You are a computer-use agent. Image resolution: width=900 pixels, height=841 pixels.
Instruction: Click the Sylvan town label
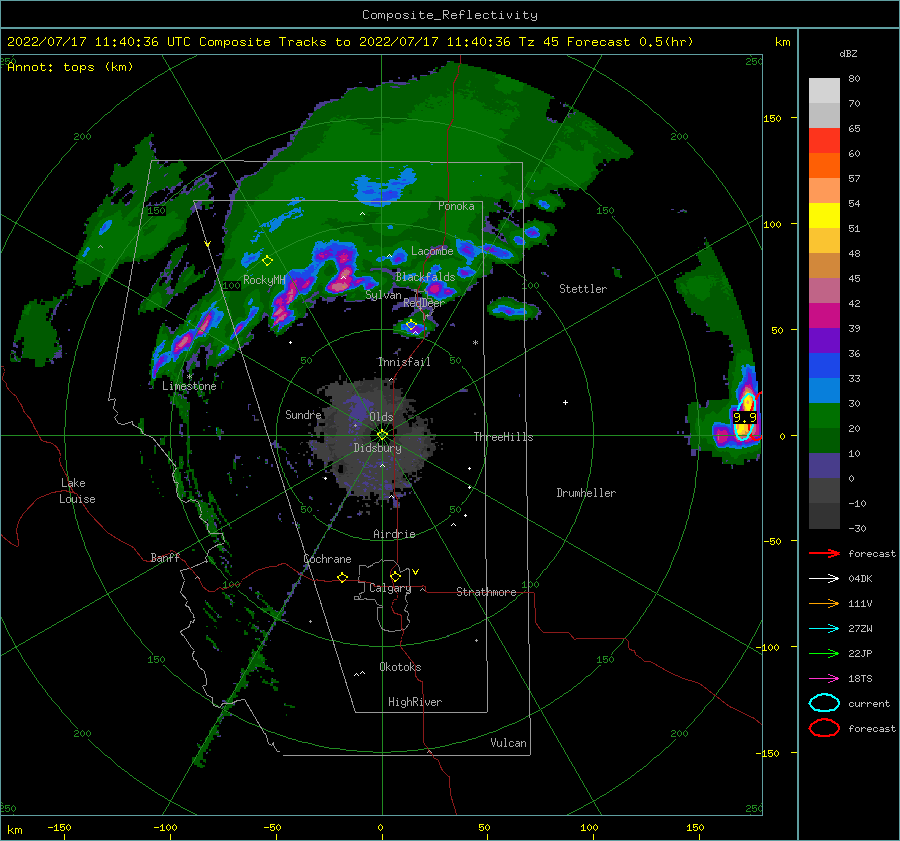coord(383,295)
